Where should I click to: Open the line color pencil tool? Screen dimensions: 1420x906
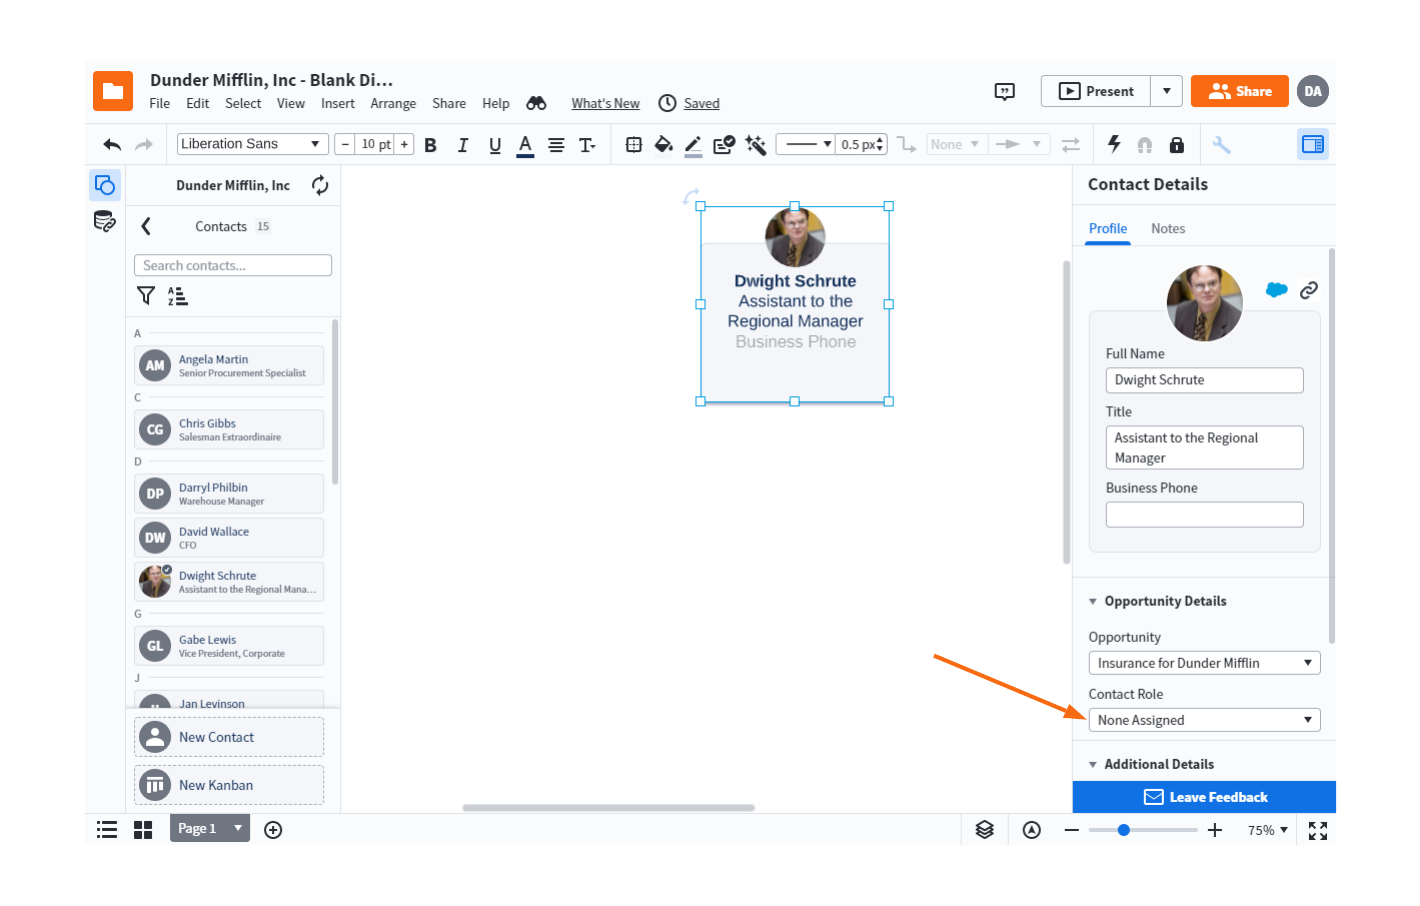click(693, 146)
